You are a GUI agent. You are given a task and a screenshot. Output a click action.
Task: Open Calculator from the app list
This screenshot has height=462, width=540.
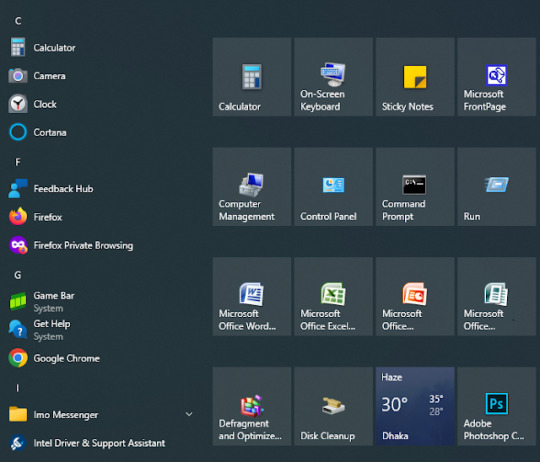click(x=100, y=48)
